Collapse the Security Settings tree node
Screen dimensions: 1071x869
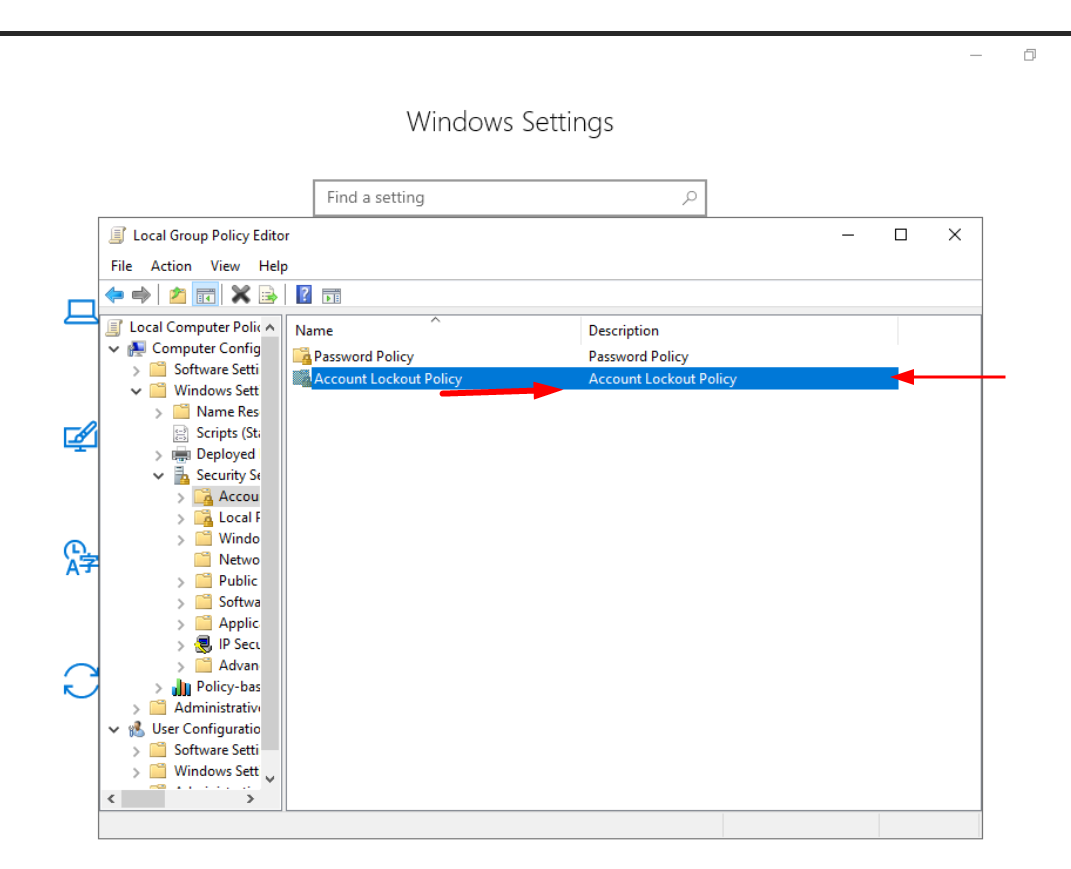159,476
